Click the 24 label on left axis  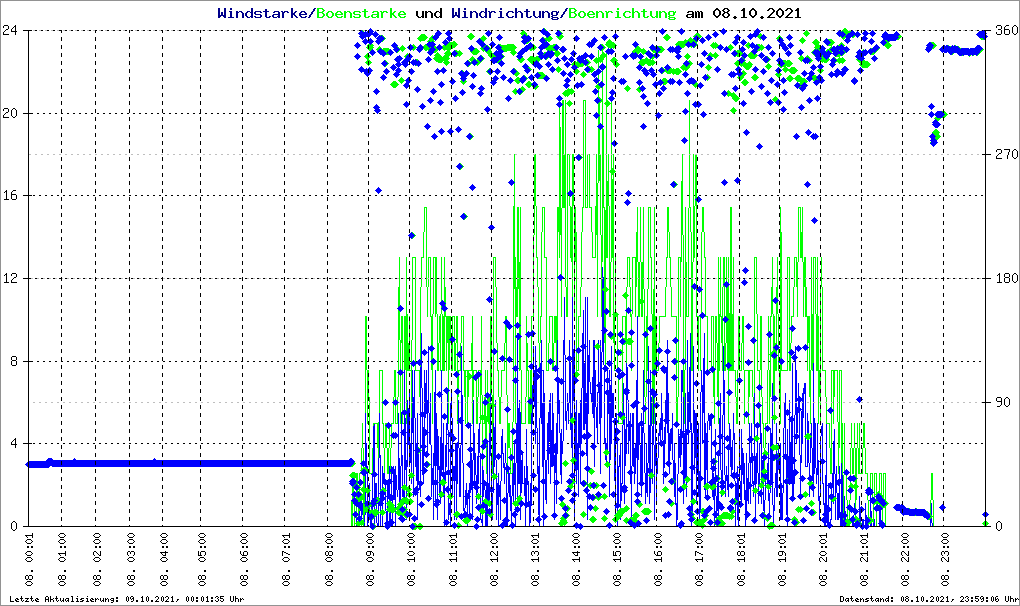(x=14, y=31)
